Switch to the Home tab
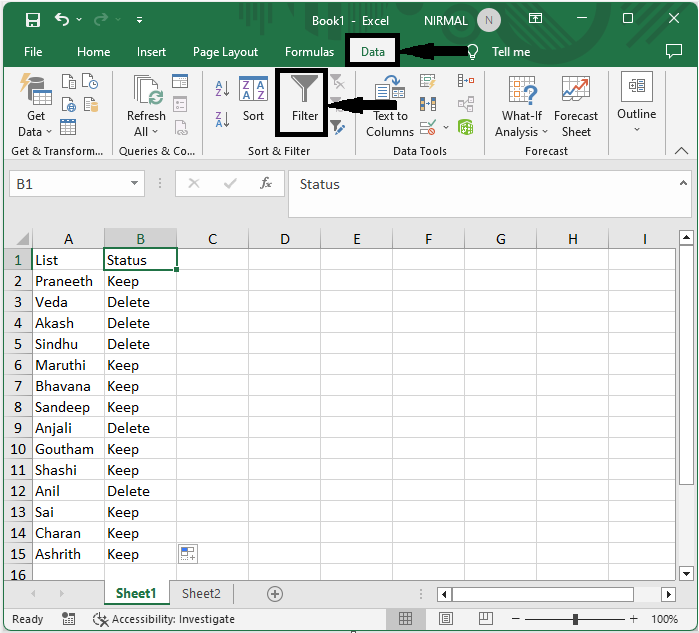The width and height of the screenshot is (699, 633). tap(94, 52)
